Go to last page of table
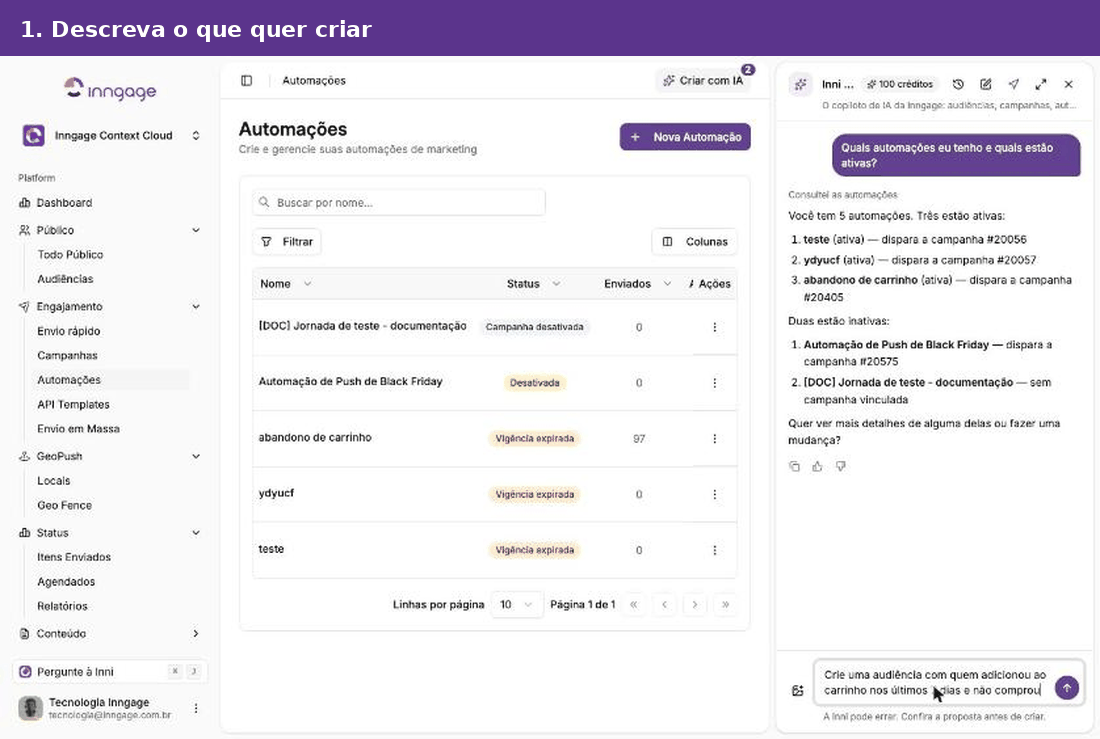Image resolution: width=1100 pixels, height=739 pixels. click(725, 604)
